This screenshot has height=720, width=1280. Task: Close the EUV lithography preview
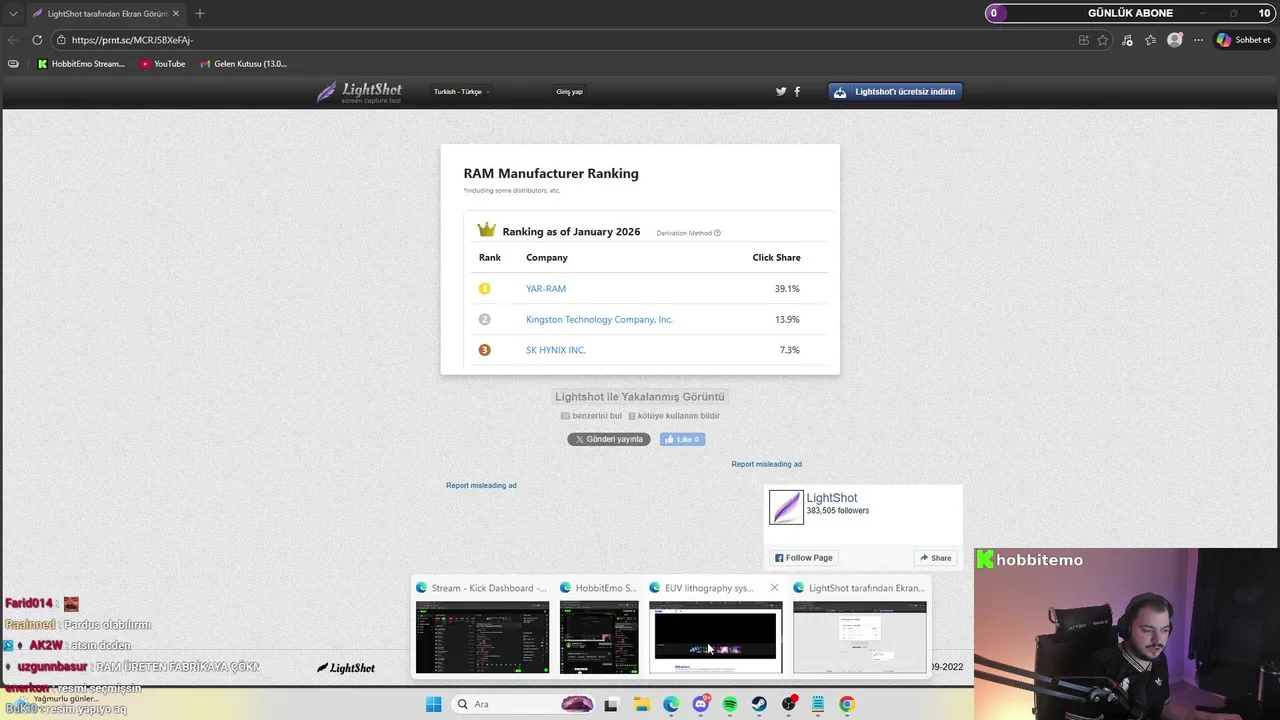point(774,588)
